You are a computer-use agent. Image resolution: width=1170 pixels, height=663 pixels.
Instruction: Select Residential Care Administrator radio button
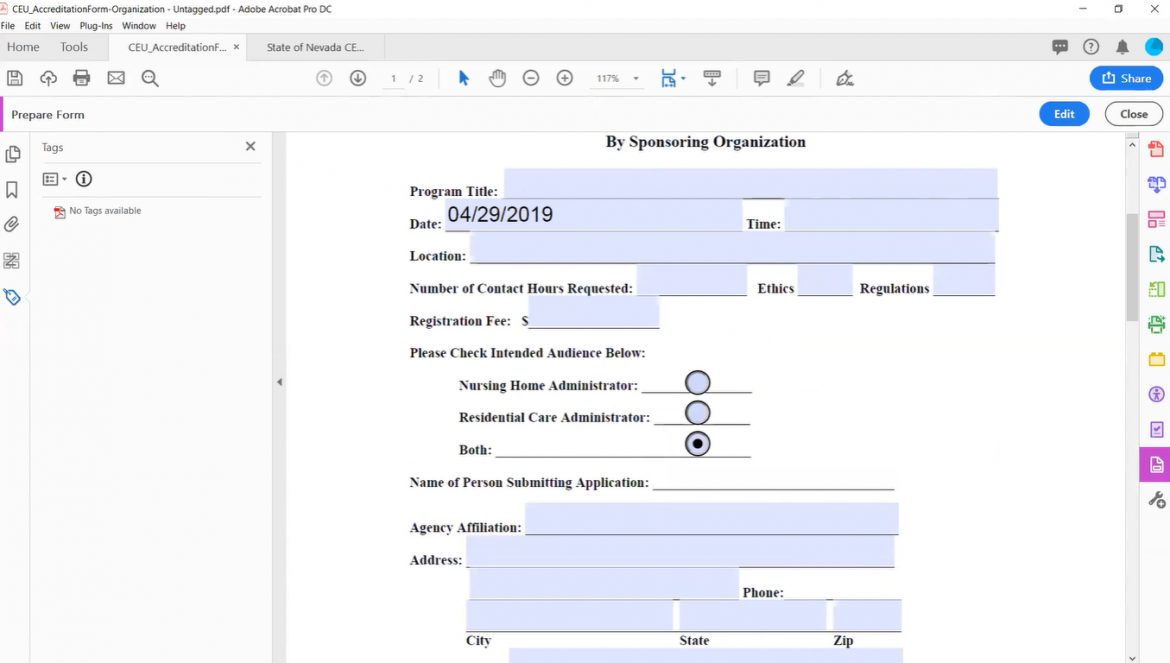click(x=699, y=412)
